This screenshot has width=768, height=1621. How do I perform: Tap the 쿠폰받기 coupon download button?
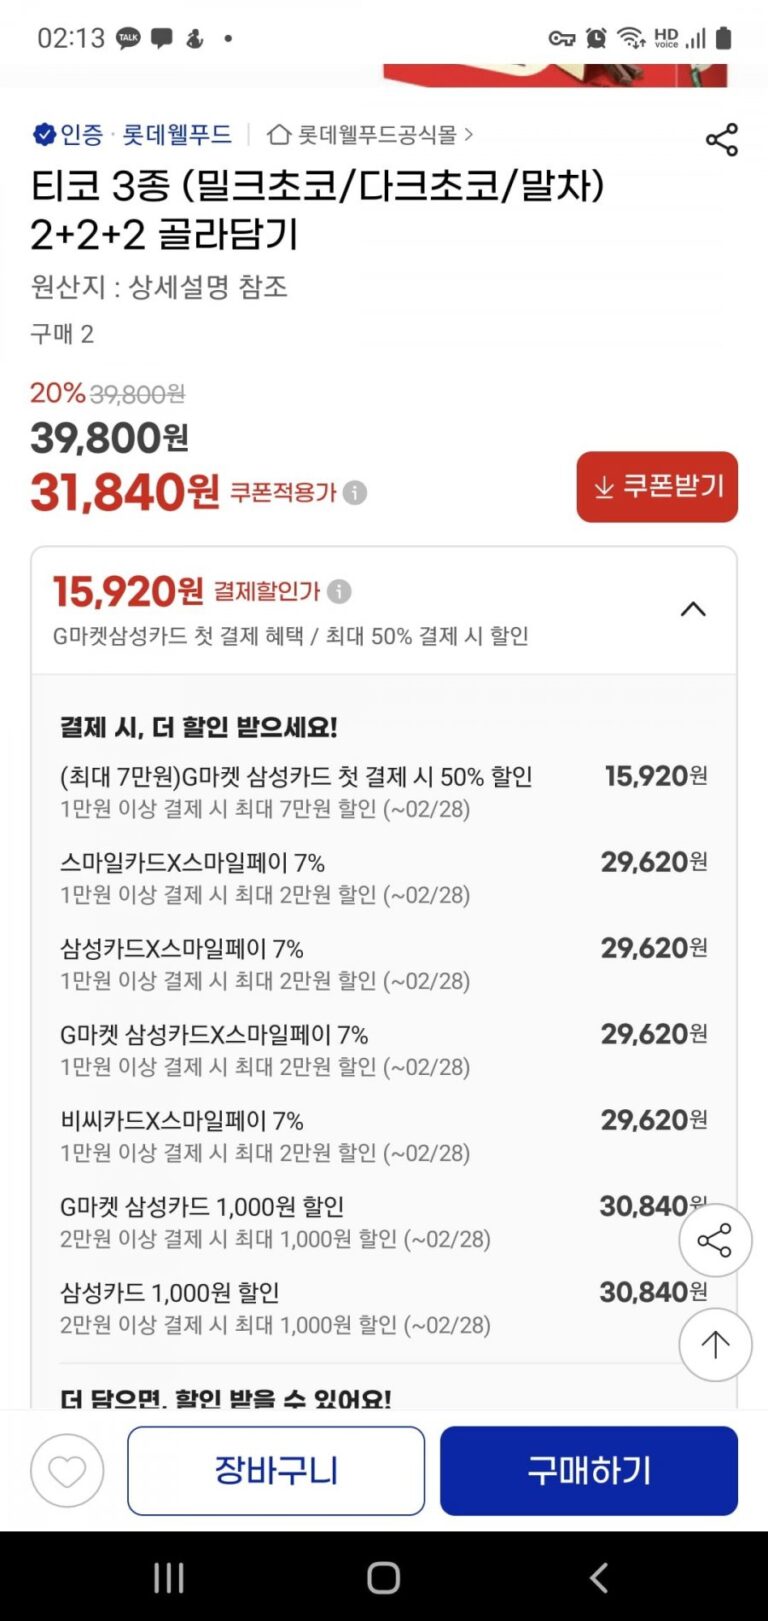click(657, 487)
